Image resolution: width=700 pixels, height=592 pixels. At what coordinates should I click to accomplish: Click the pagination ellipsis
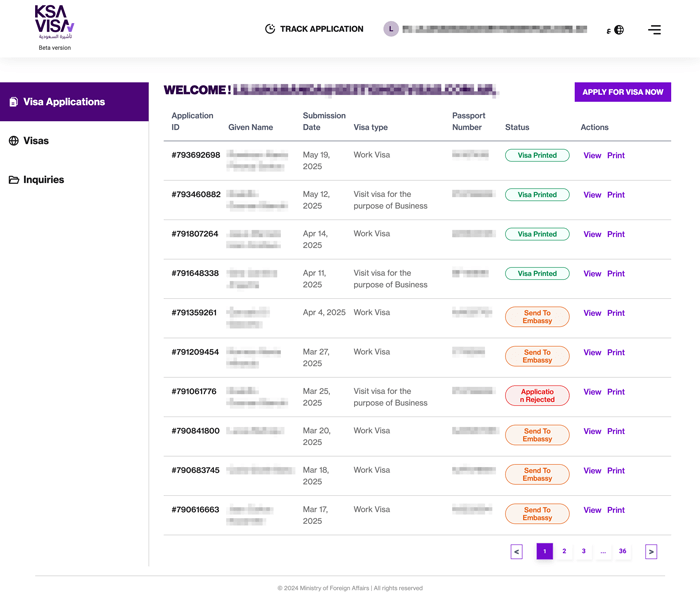coord(603,552)
